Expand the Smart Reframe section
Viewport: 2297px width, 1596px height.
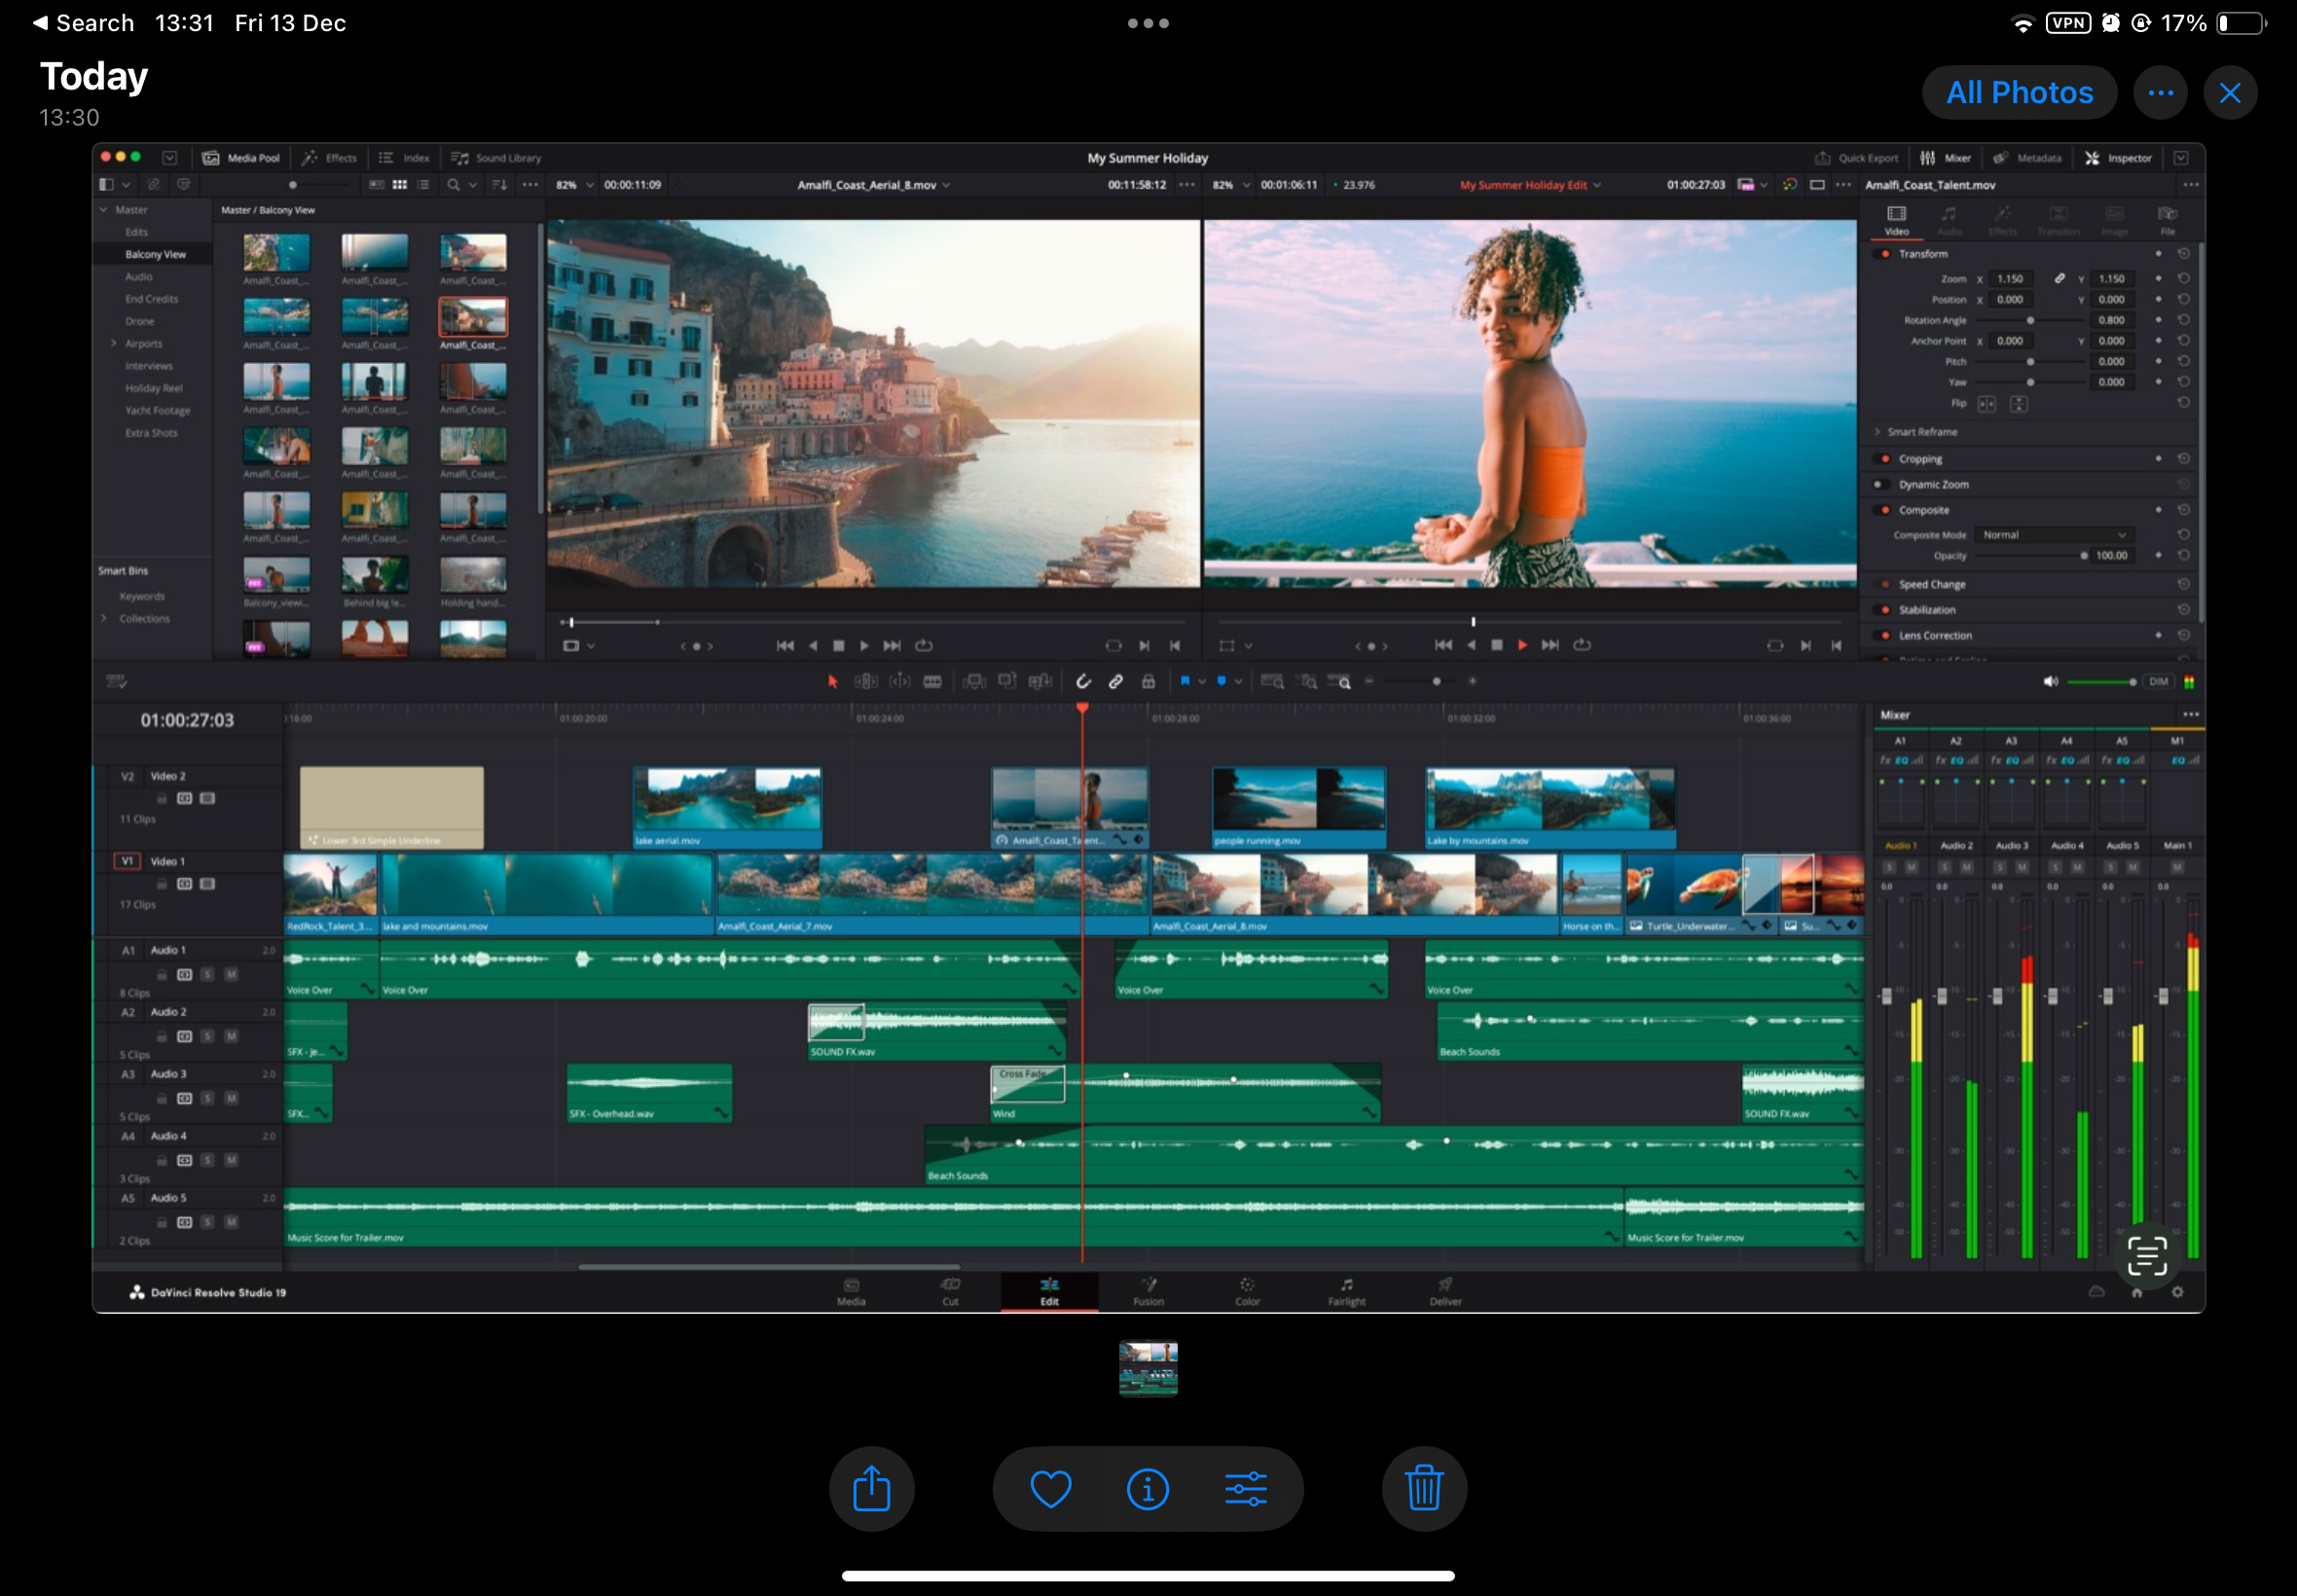click(x=1877, y=432)
